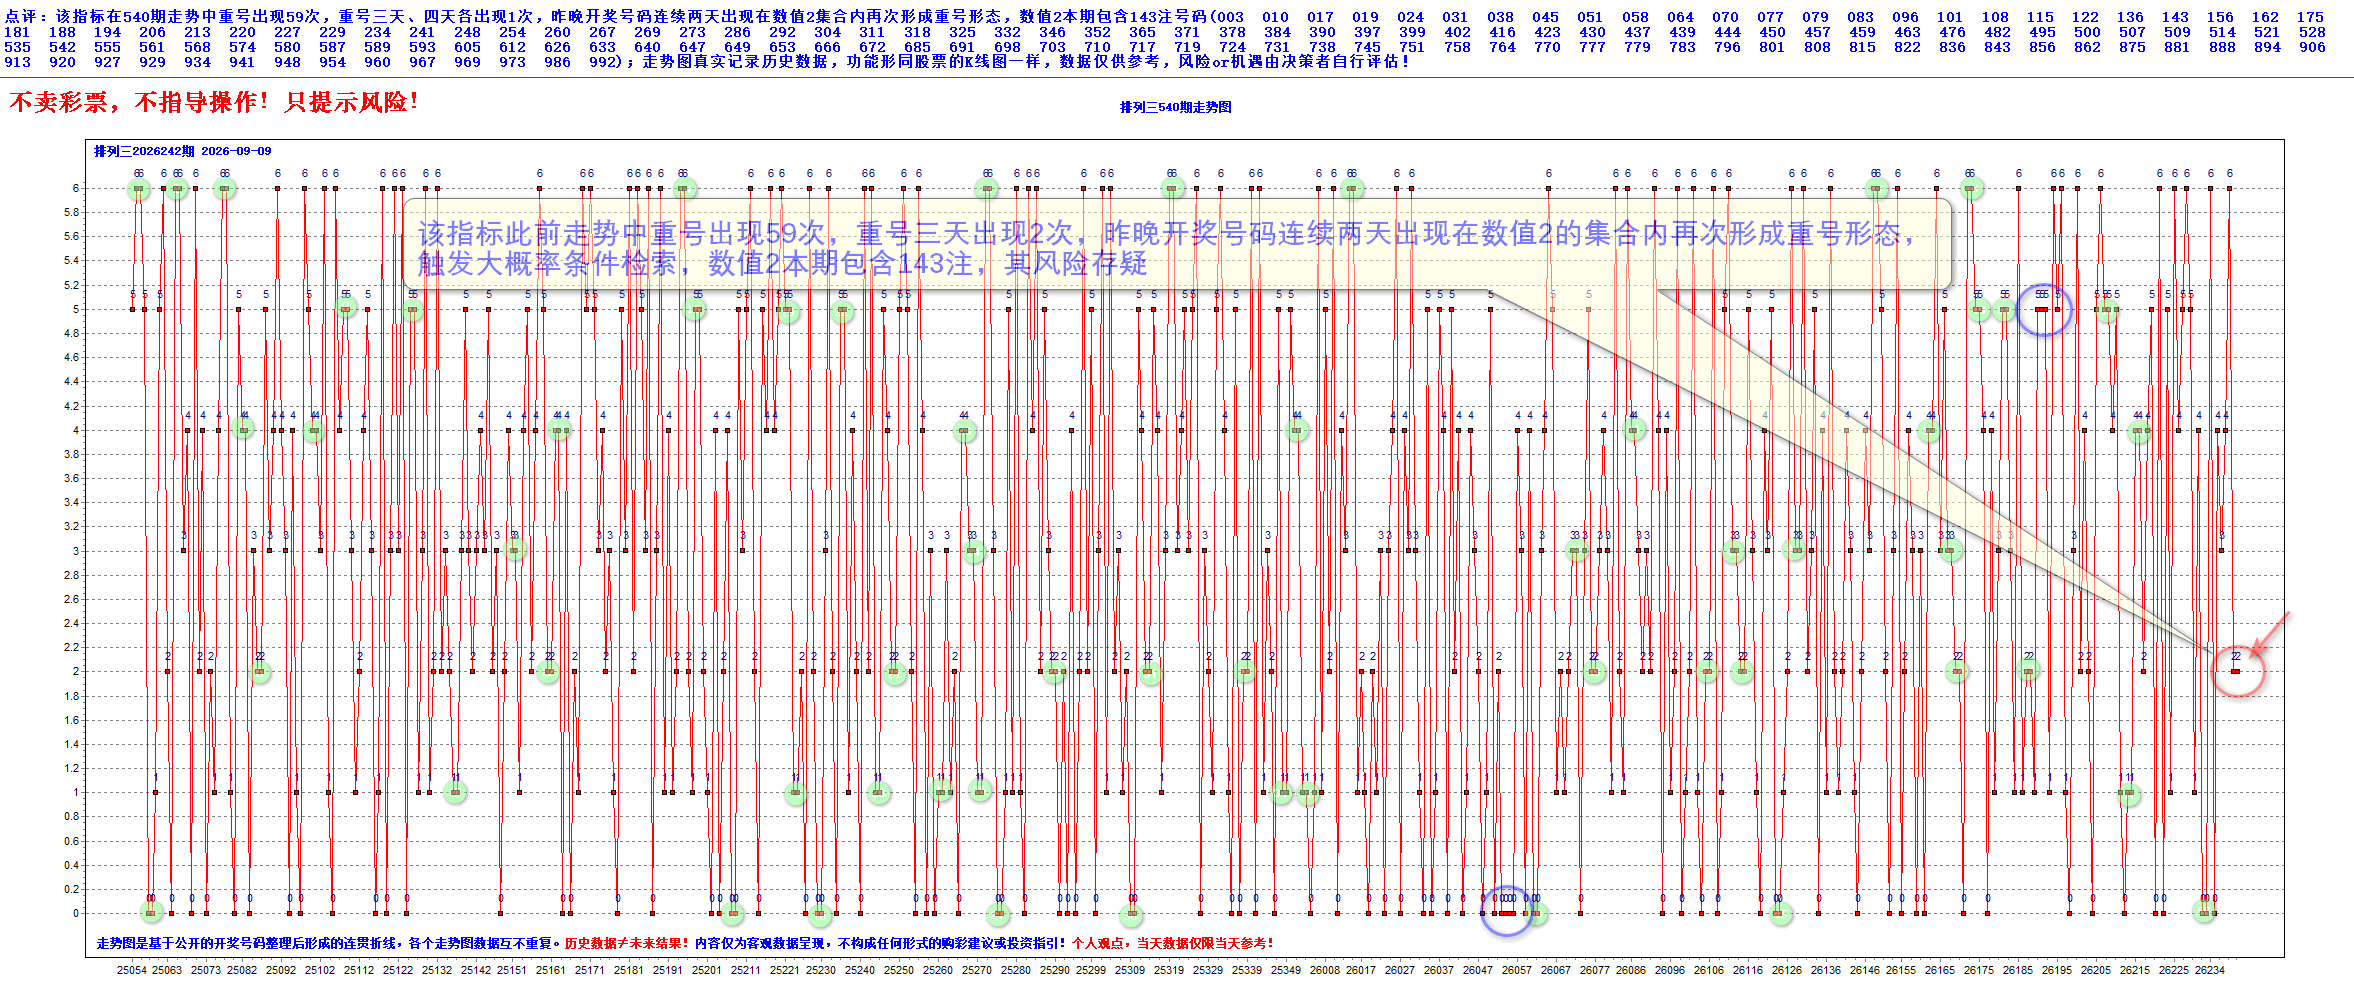Click the x-axis label 26155
Viewport: 2354px width, 1004px height.
pyautogui.click(x=1901, y=970)
